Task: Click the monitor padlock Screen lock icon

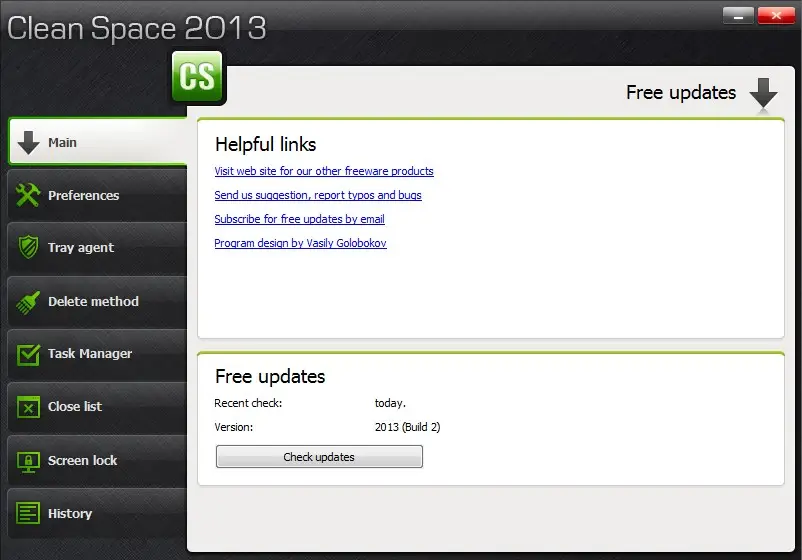Action: click(28, 461)
